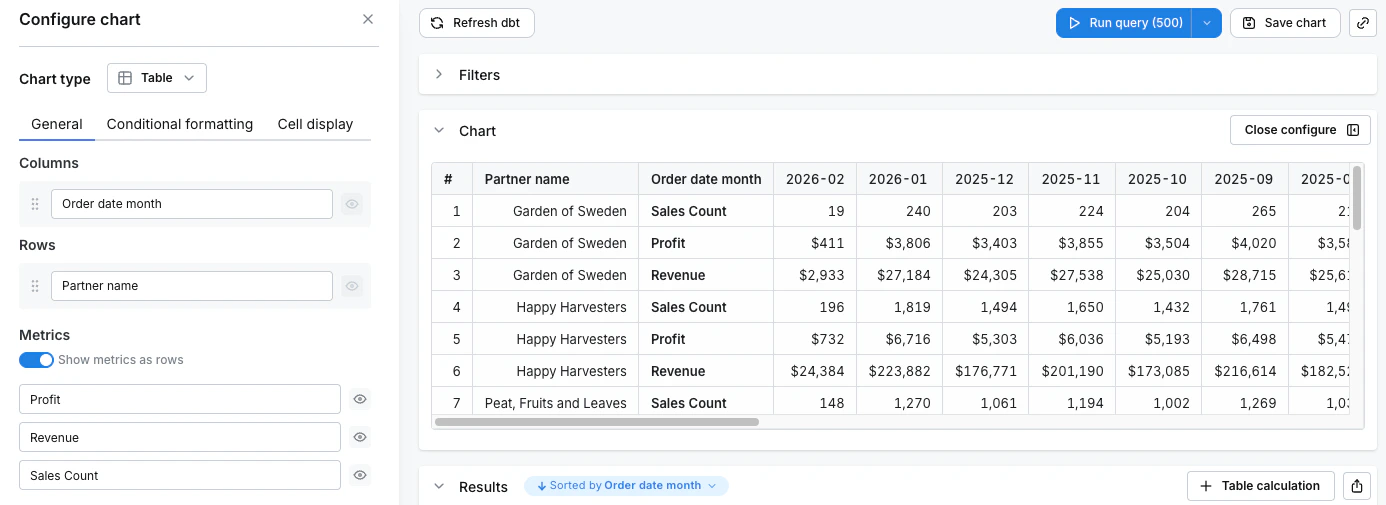
Task: Toggle visibility of Order date month column
Action: (x=352, y=204)
